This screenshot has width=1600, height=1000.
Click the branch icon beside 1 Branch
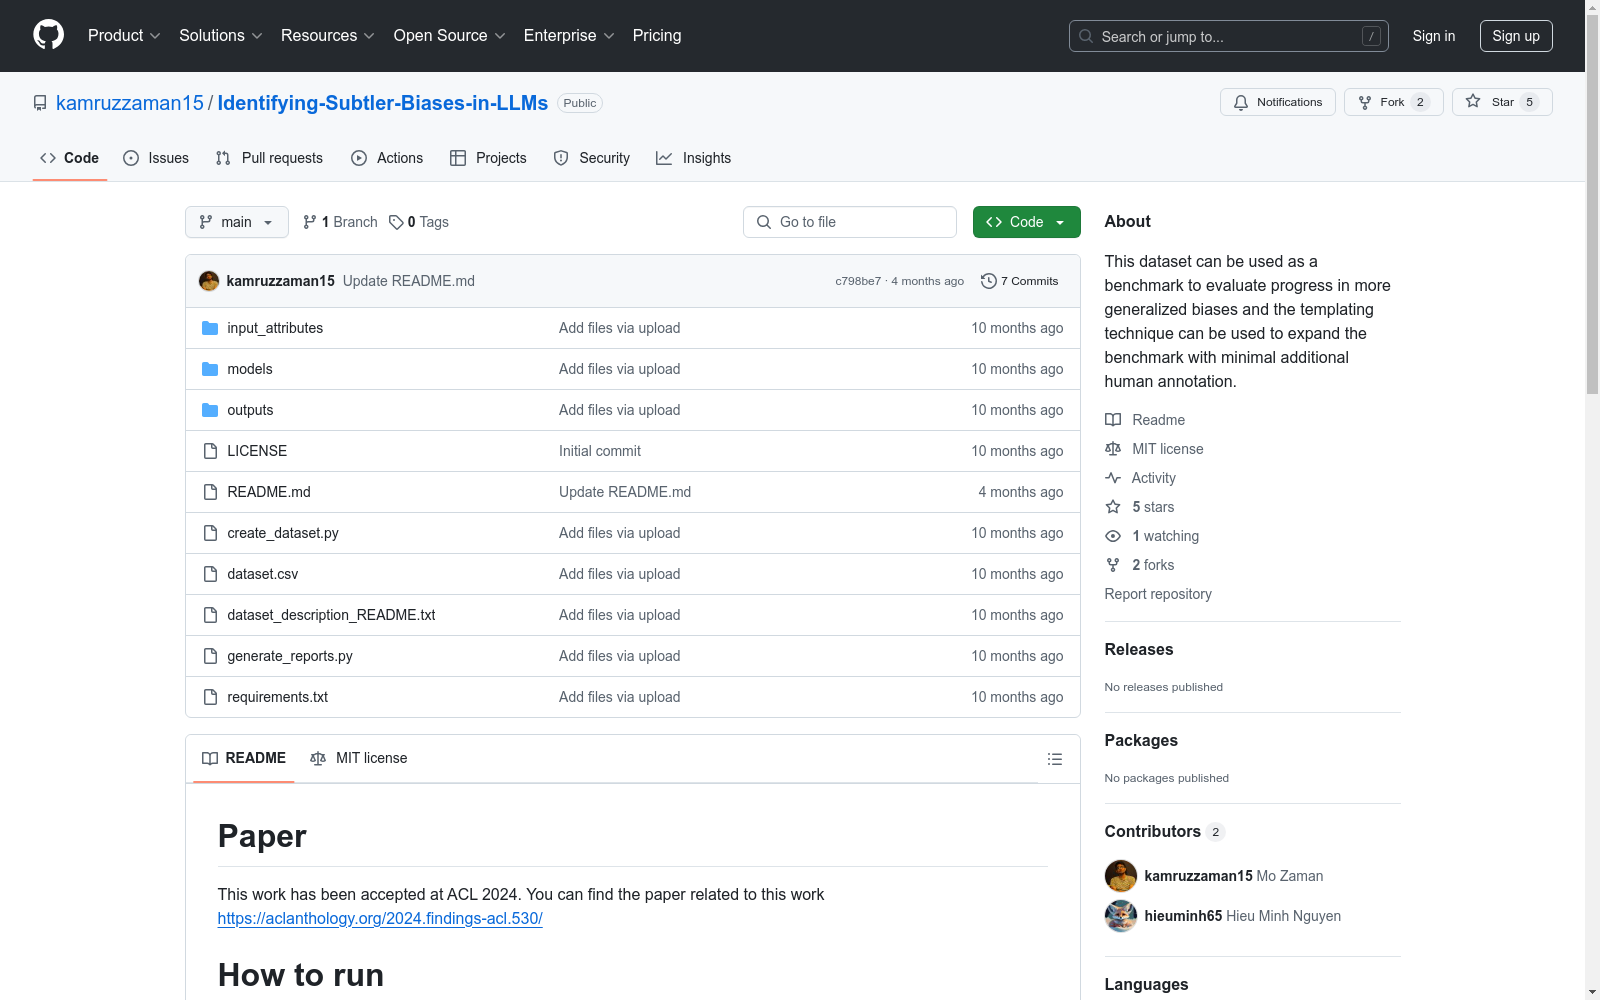coord(310,222)
